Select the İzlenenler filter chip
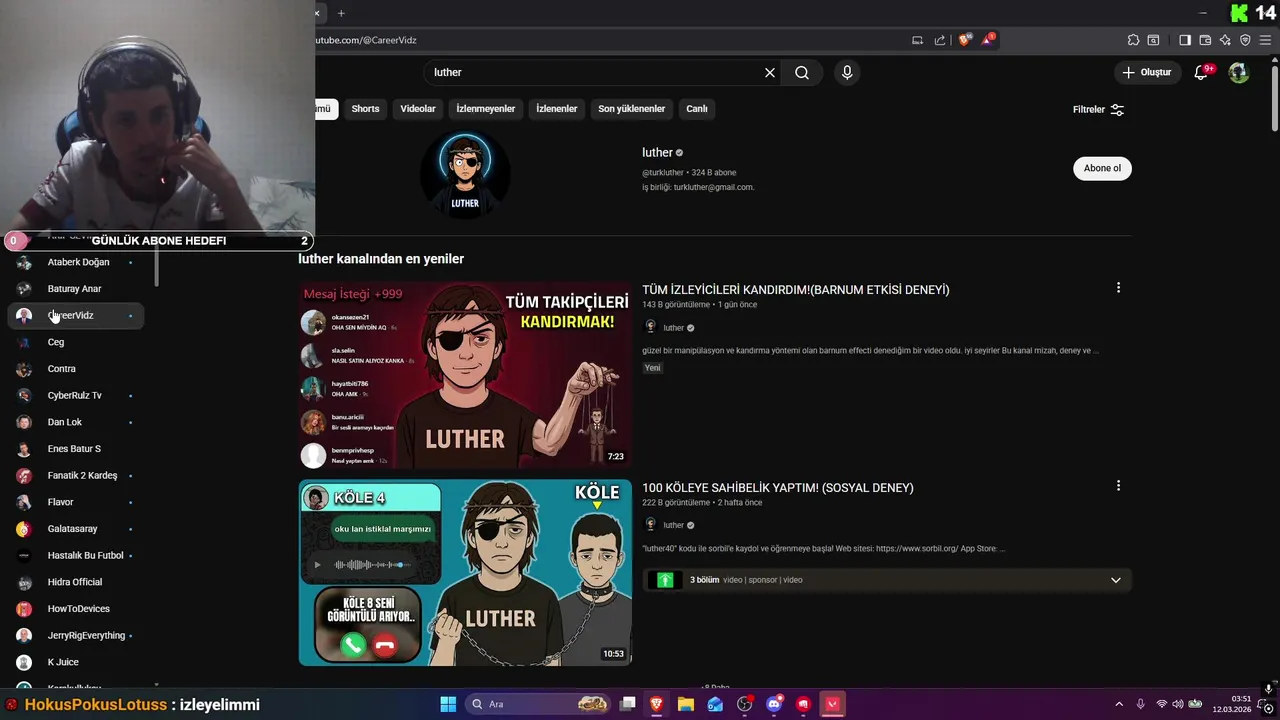Screen dimensions: 1280x720 [x=557, y=109]
